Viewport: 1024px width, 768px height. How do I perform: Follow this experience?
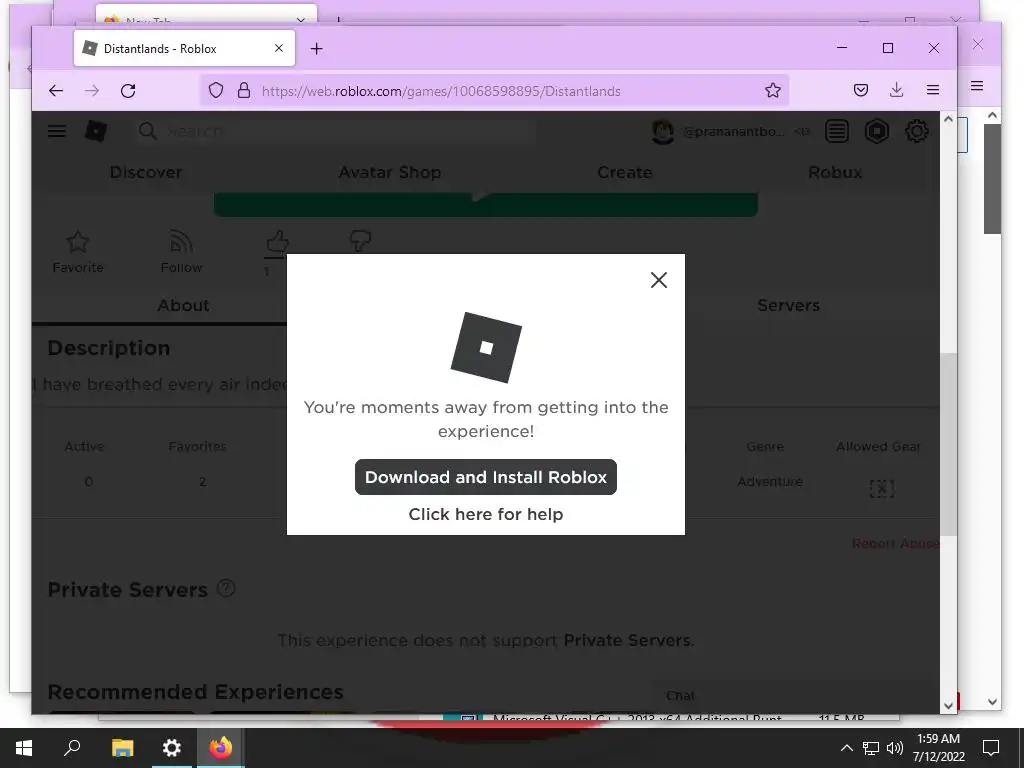pos(181,251)
